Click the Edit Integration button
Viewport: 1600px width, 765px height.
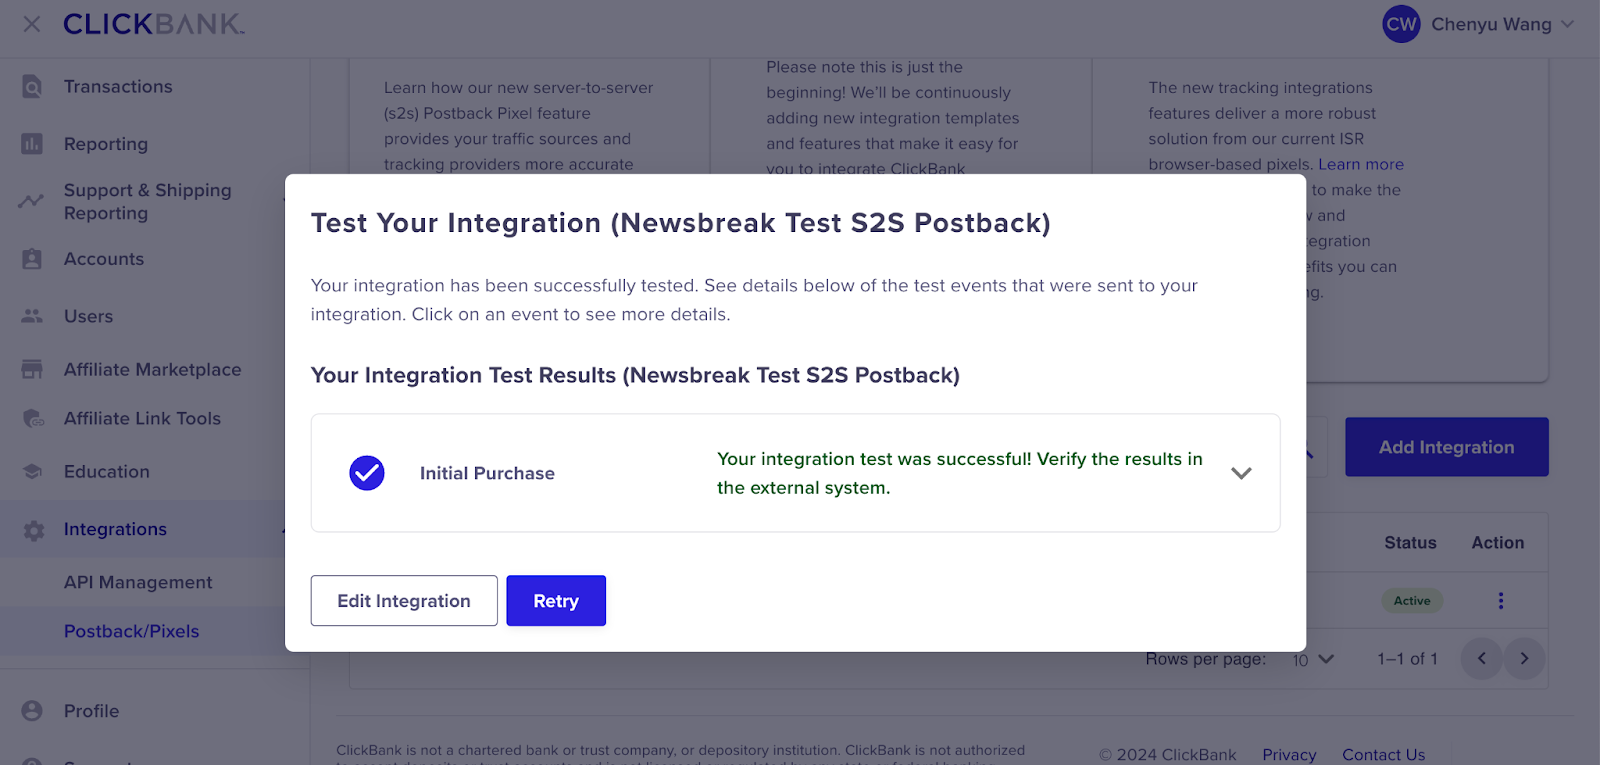pos(404,601)
